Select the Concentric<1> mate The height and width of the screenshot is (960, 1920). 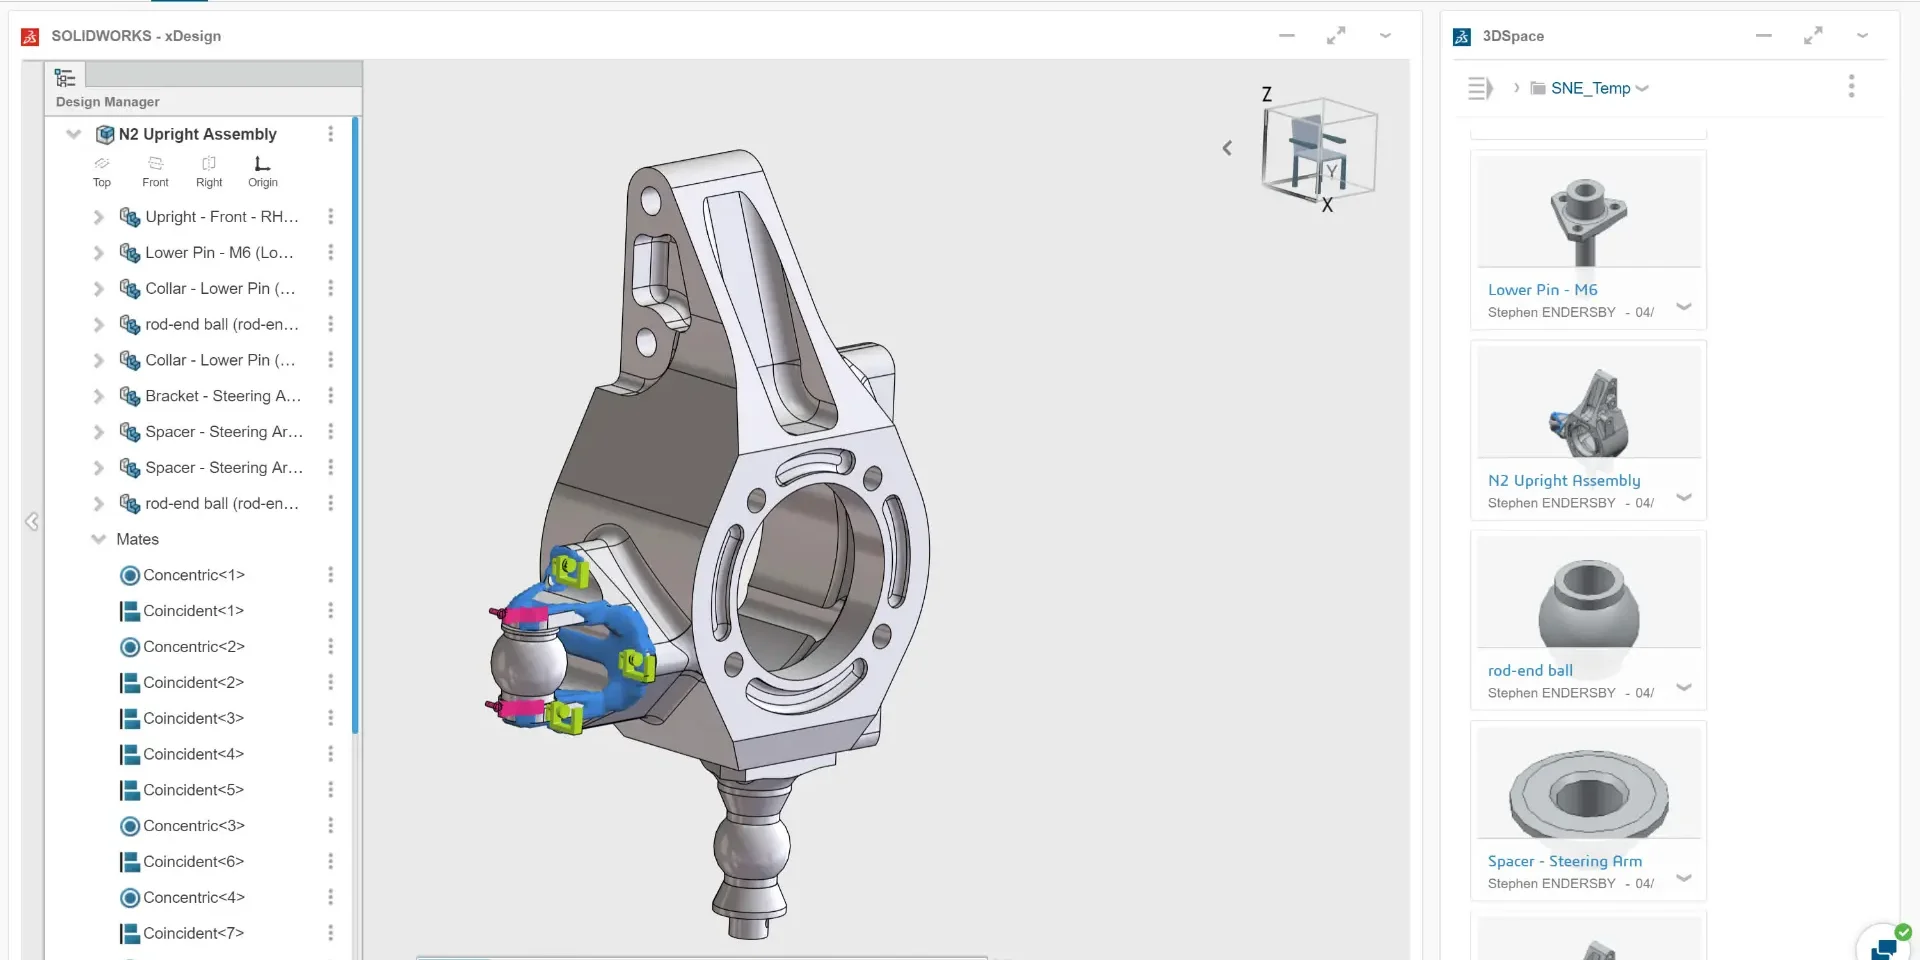click(x=193, y=575)
